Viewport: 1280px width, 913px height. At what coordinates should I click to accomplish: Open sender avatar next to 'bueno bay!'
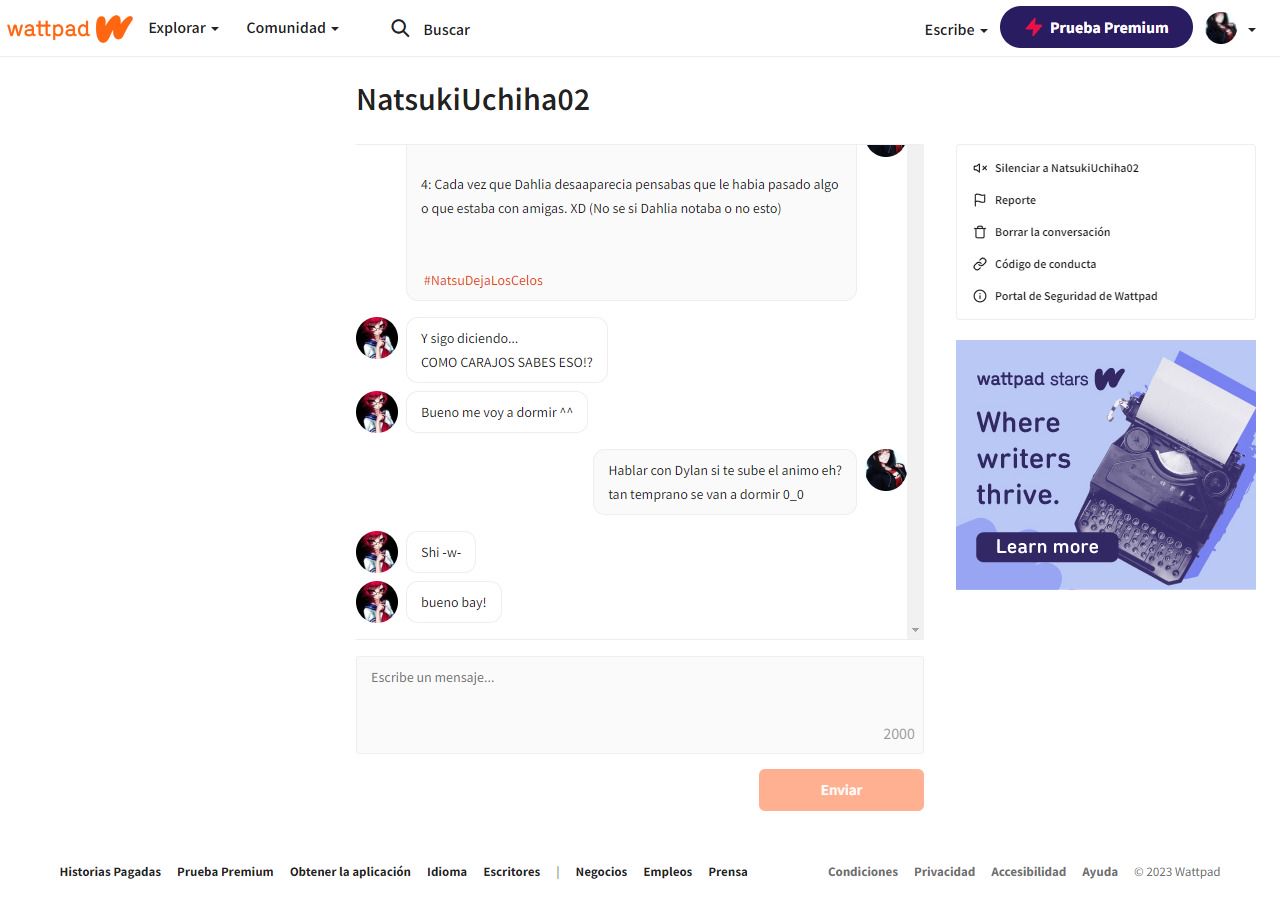[377, 602]
